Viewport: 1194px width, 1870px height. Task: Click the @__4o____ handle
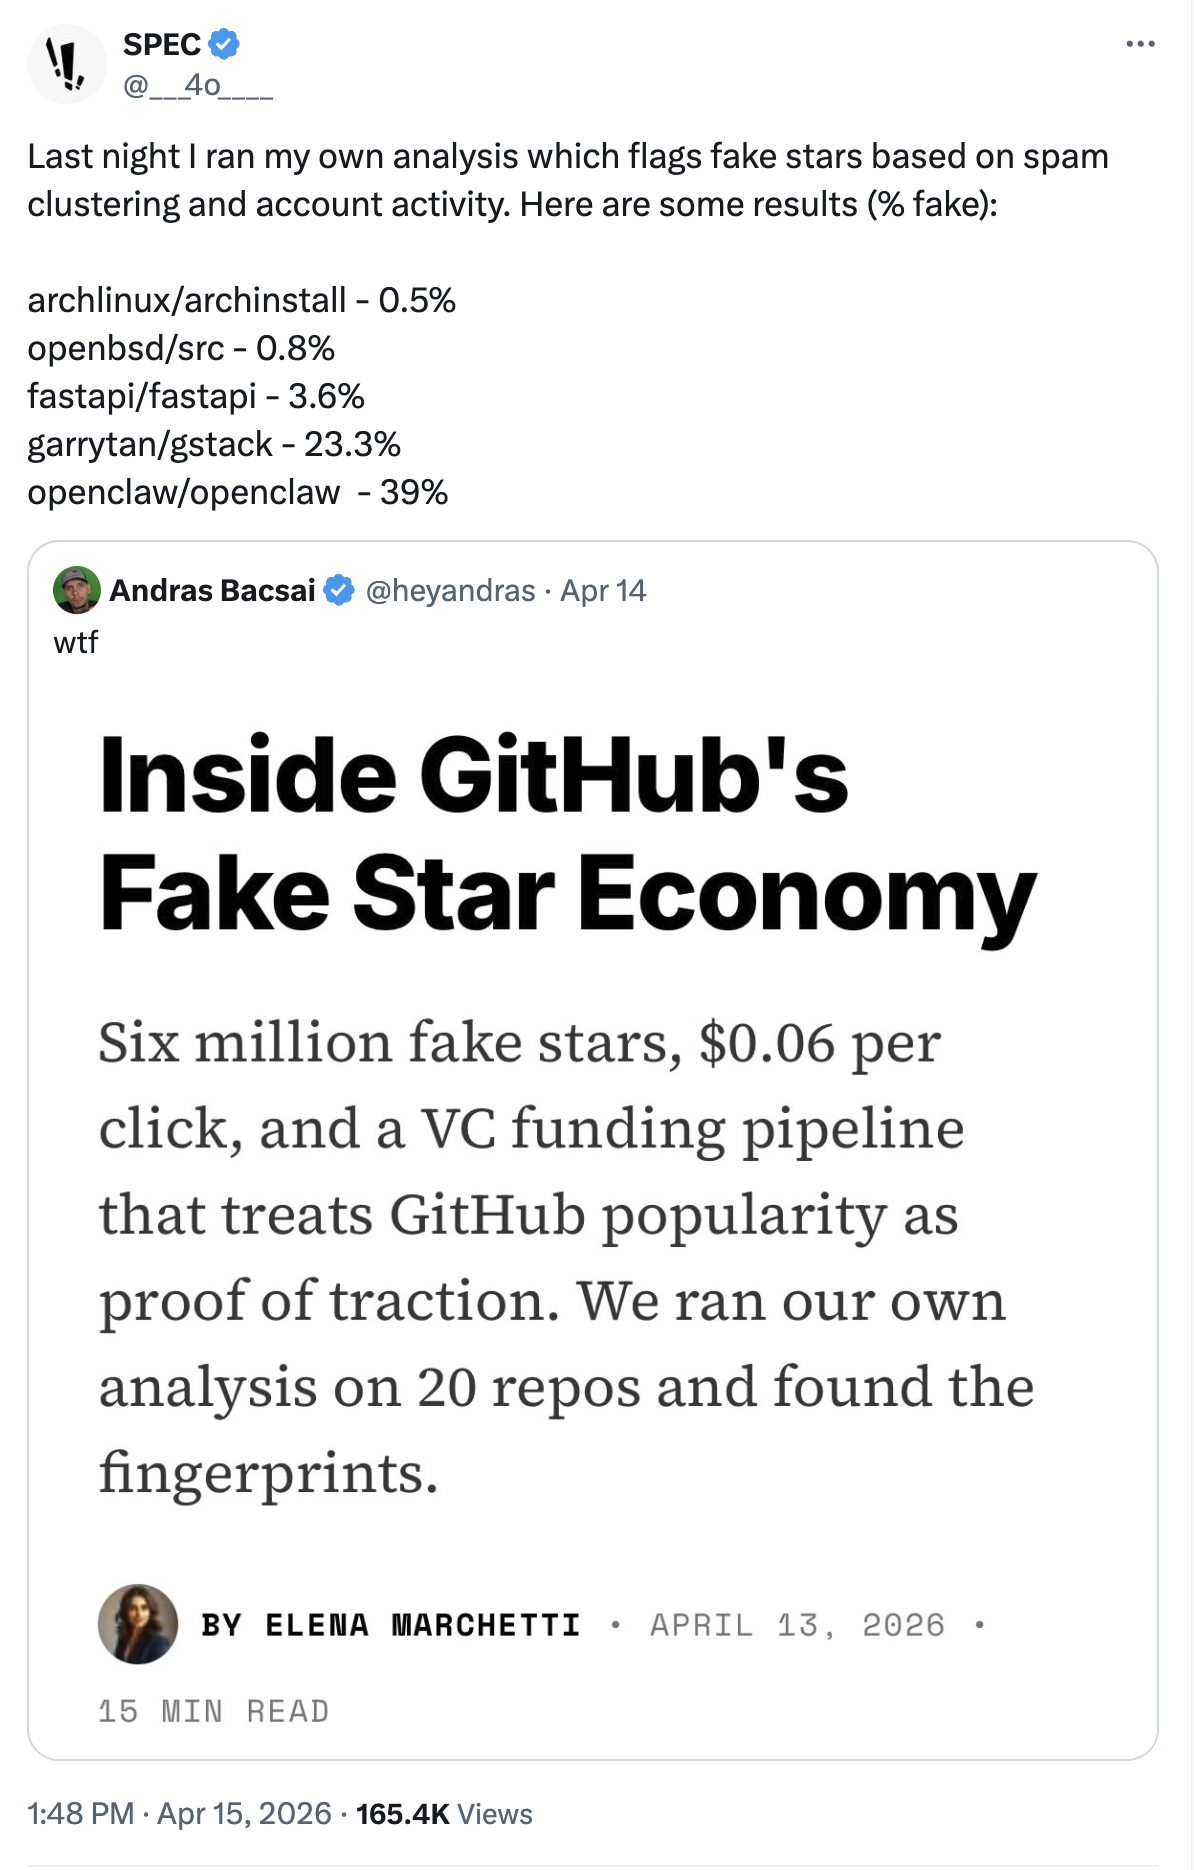tap(197, 86)
